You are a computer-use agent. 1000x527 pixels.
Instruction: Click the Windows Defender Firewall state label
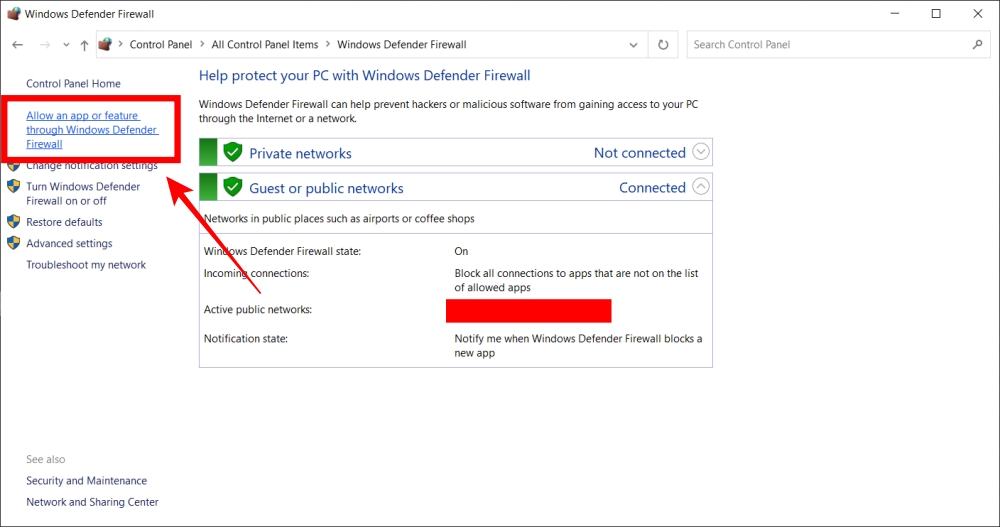[x=283, y=251]
